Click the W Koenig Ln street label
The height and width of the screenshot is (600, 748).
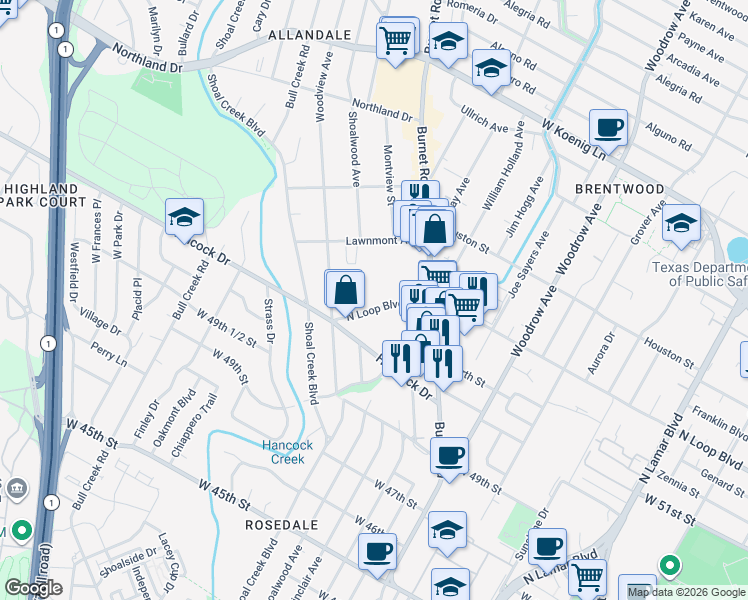[x=575, y=139]
